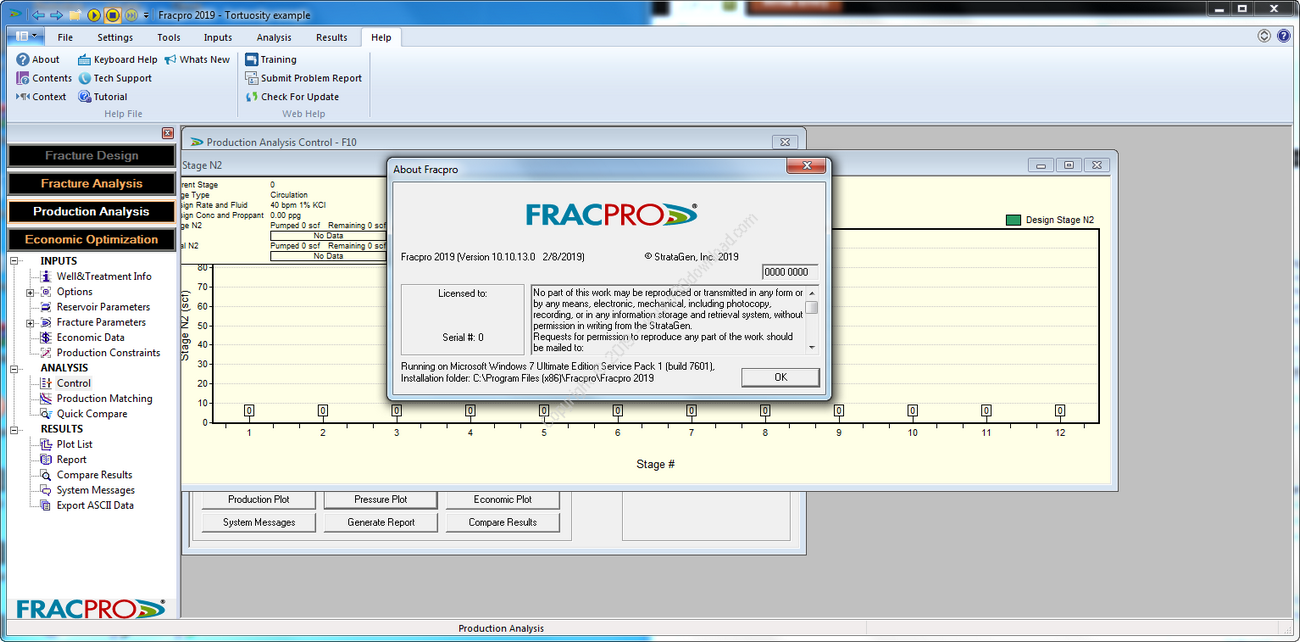
Task: Open Training web help
Action: [x=271, y=59]
